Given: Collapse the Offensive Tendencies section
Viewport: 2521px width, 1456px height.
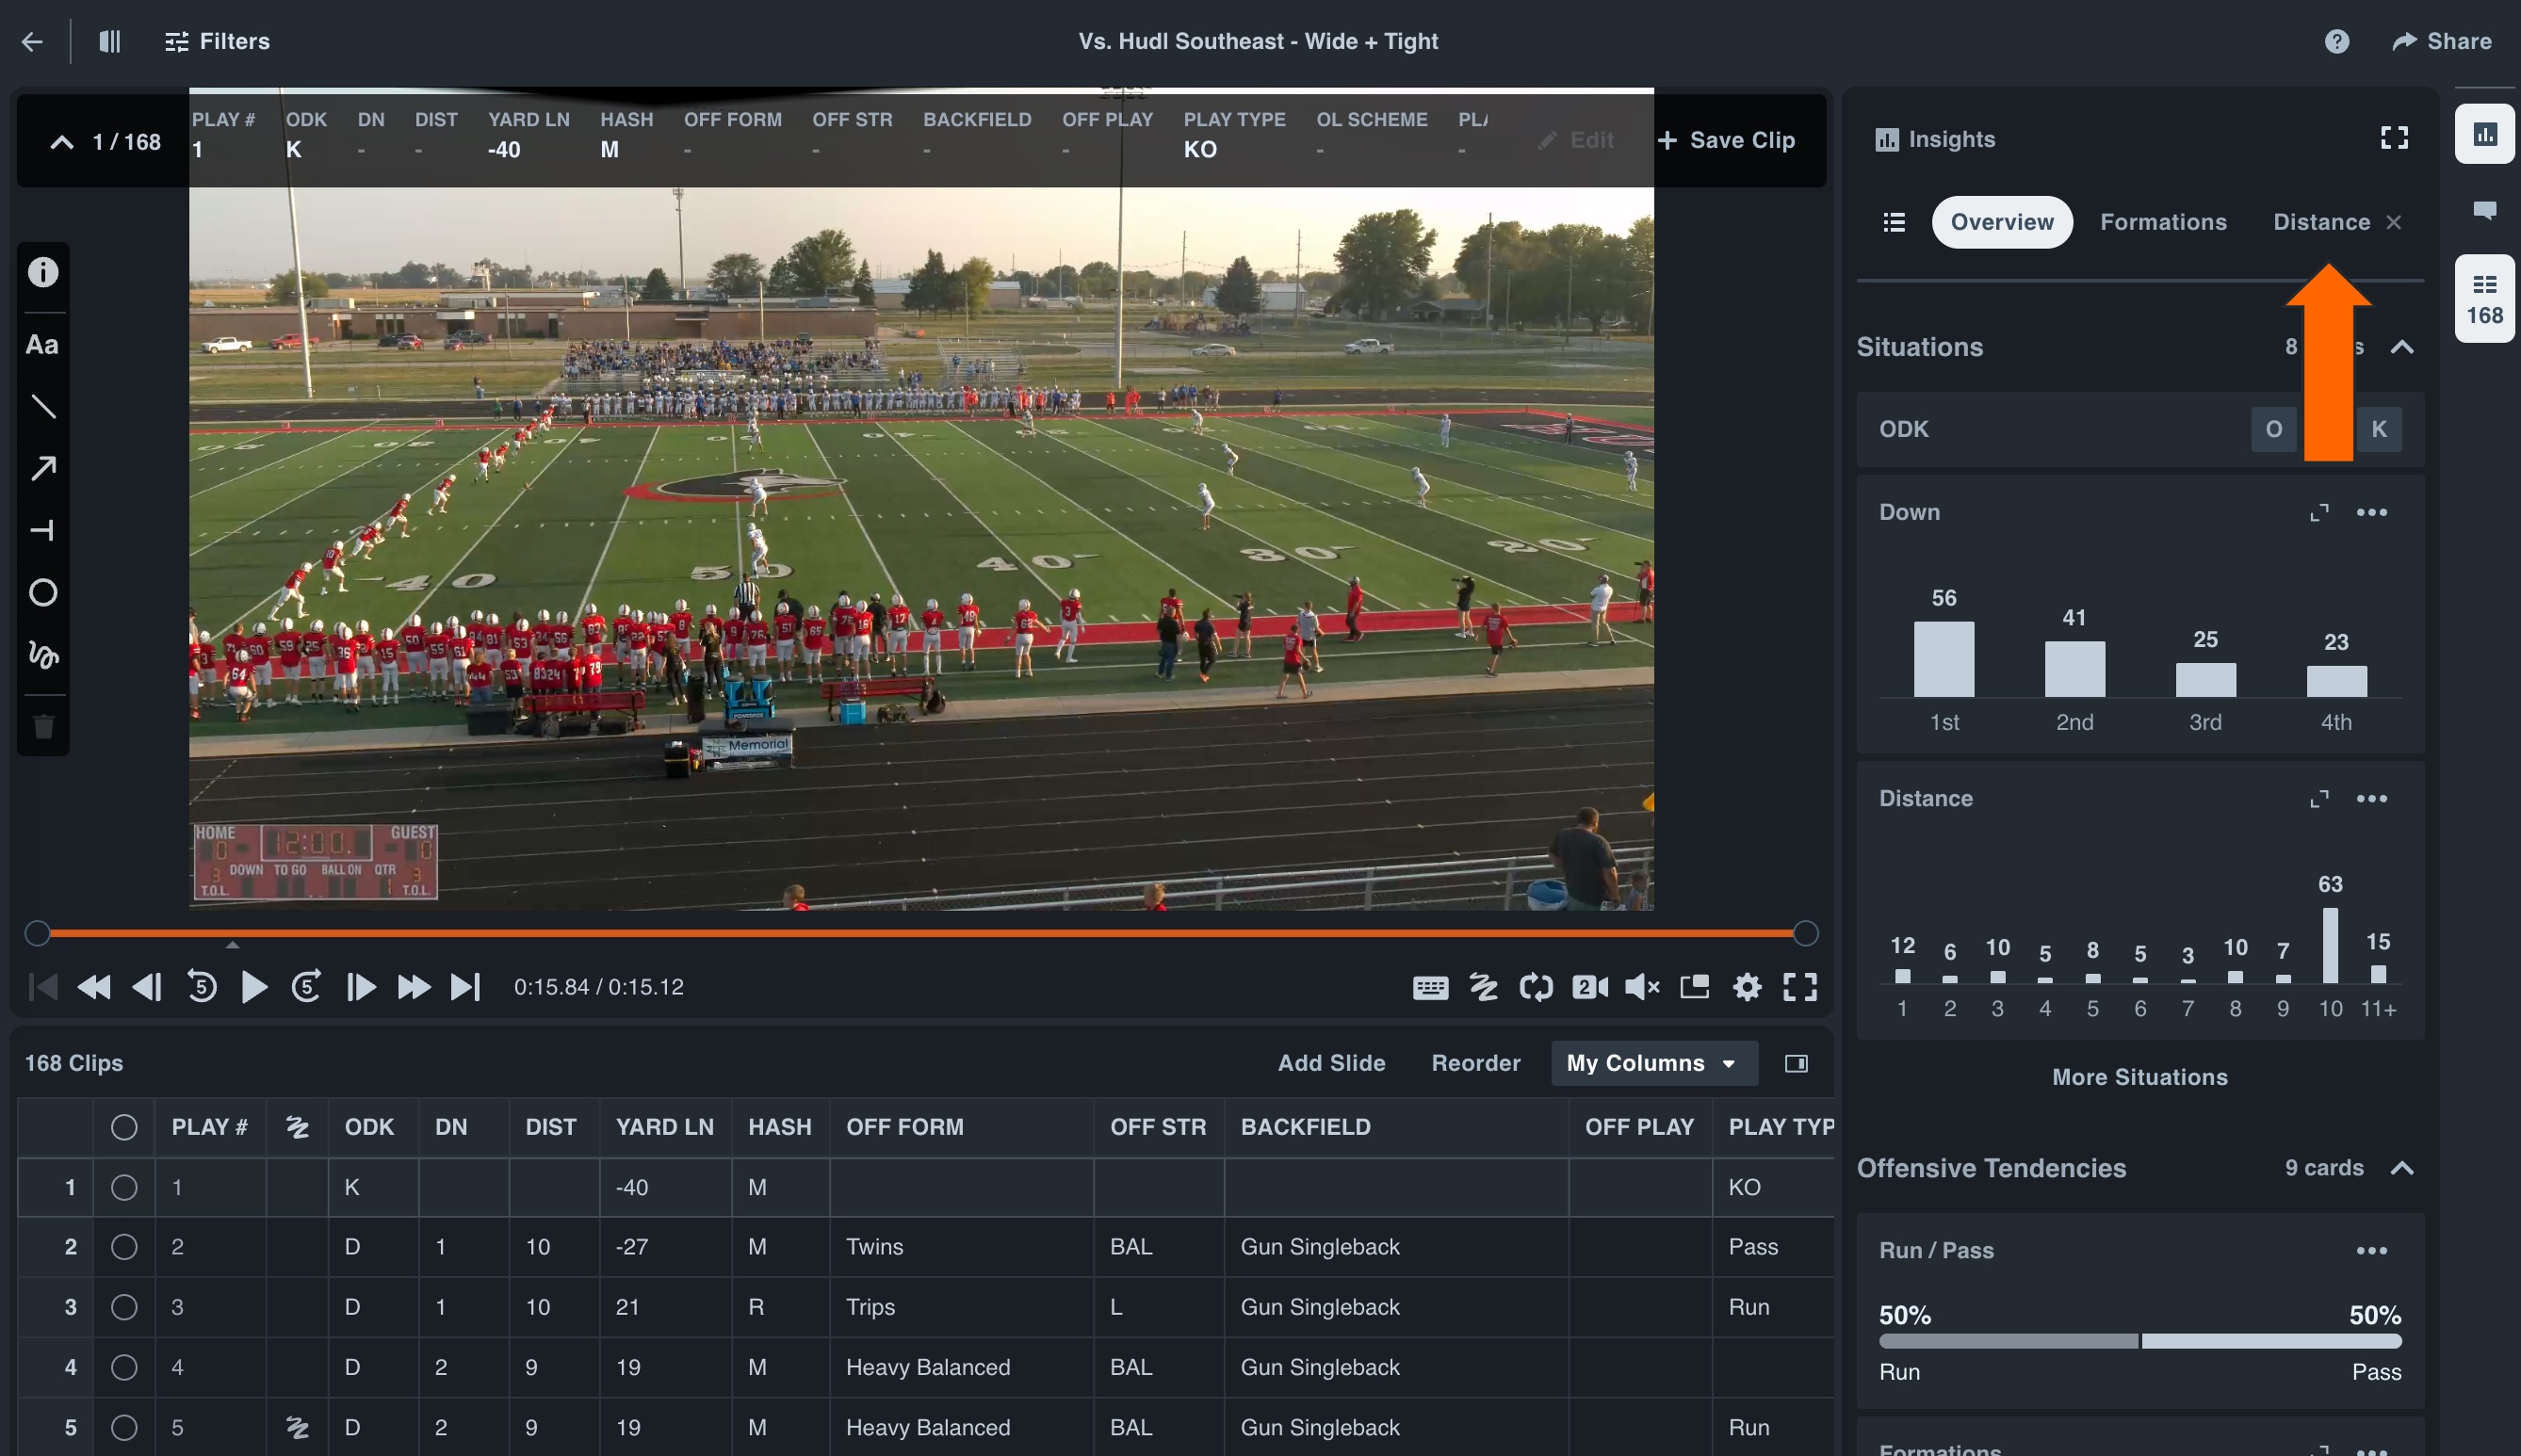Looking at the screenshot, I should click(2403, 1167).
